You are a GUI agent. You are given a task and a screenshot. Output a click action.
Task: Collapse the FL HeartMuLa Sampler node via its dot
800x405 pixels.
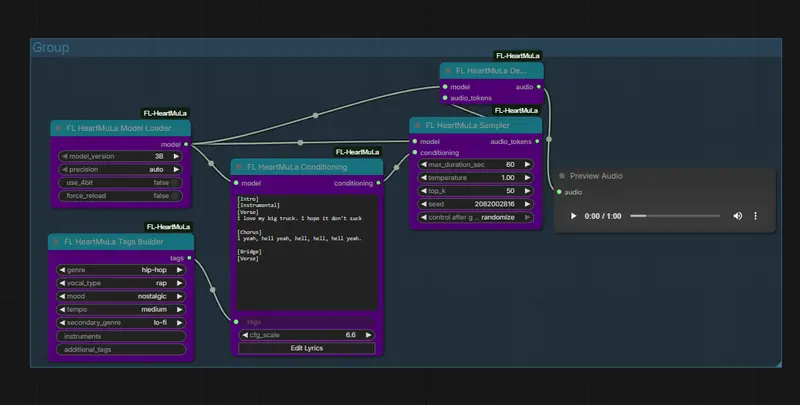pos(418,126)
